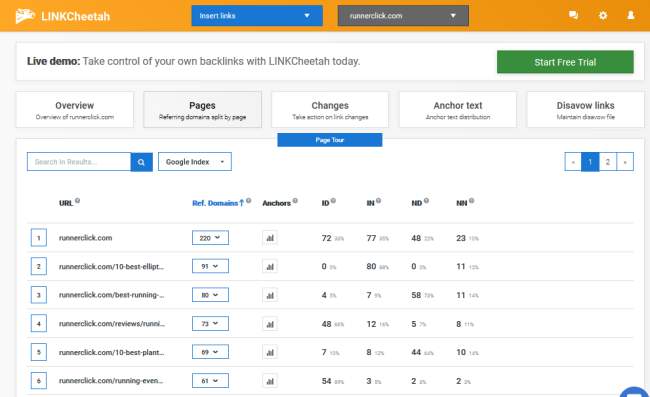Select row 4 number box

[x=39, y=323]
